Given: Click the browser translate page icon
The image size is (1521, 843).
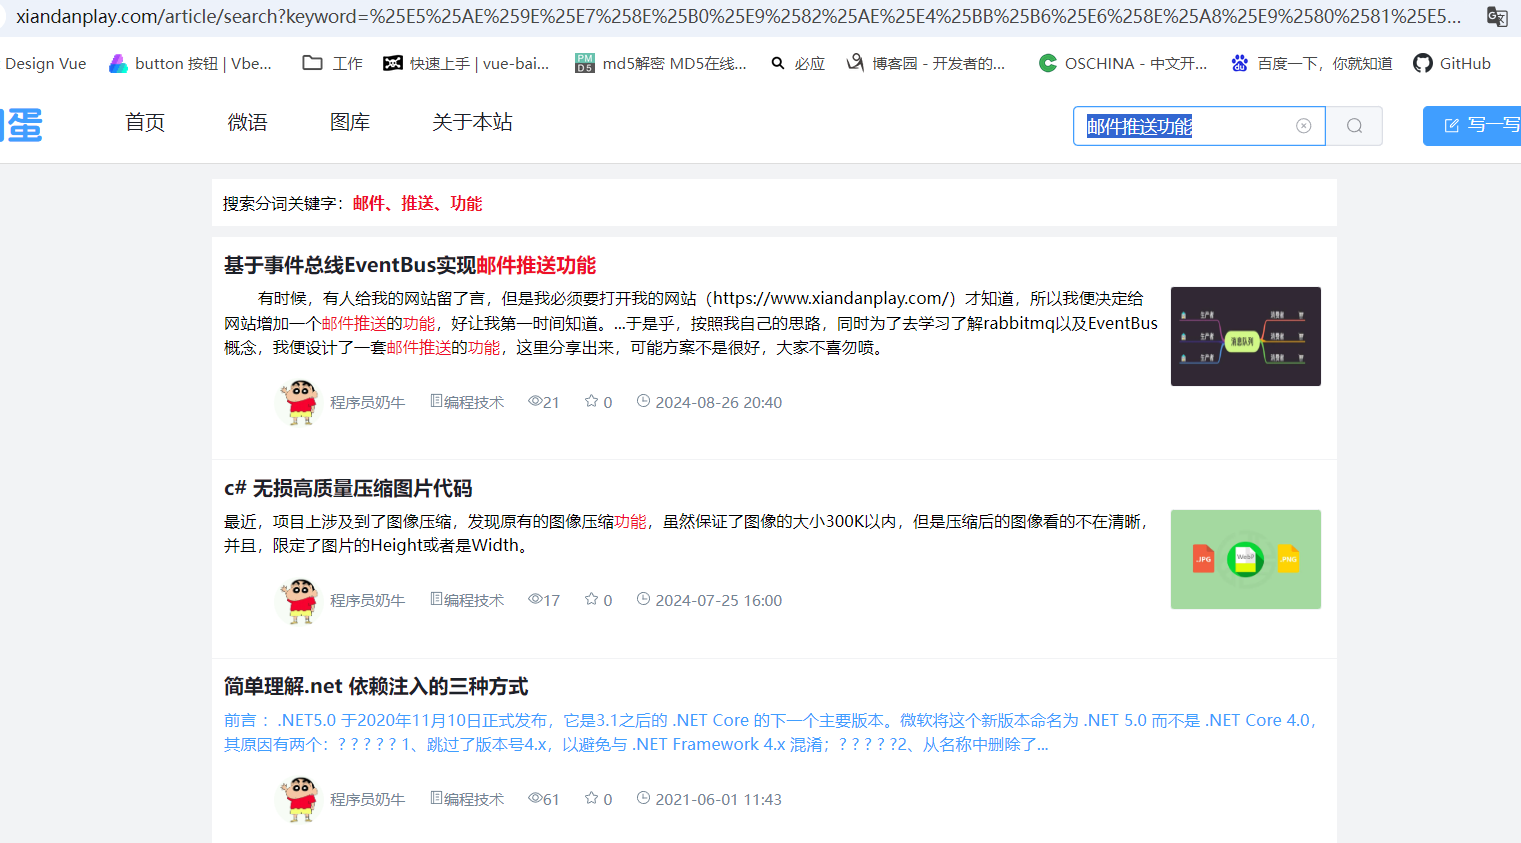Looking at the screenshot, I should [1497, 17].
